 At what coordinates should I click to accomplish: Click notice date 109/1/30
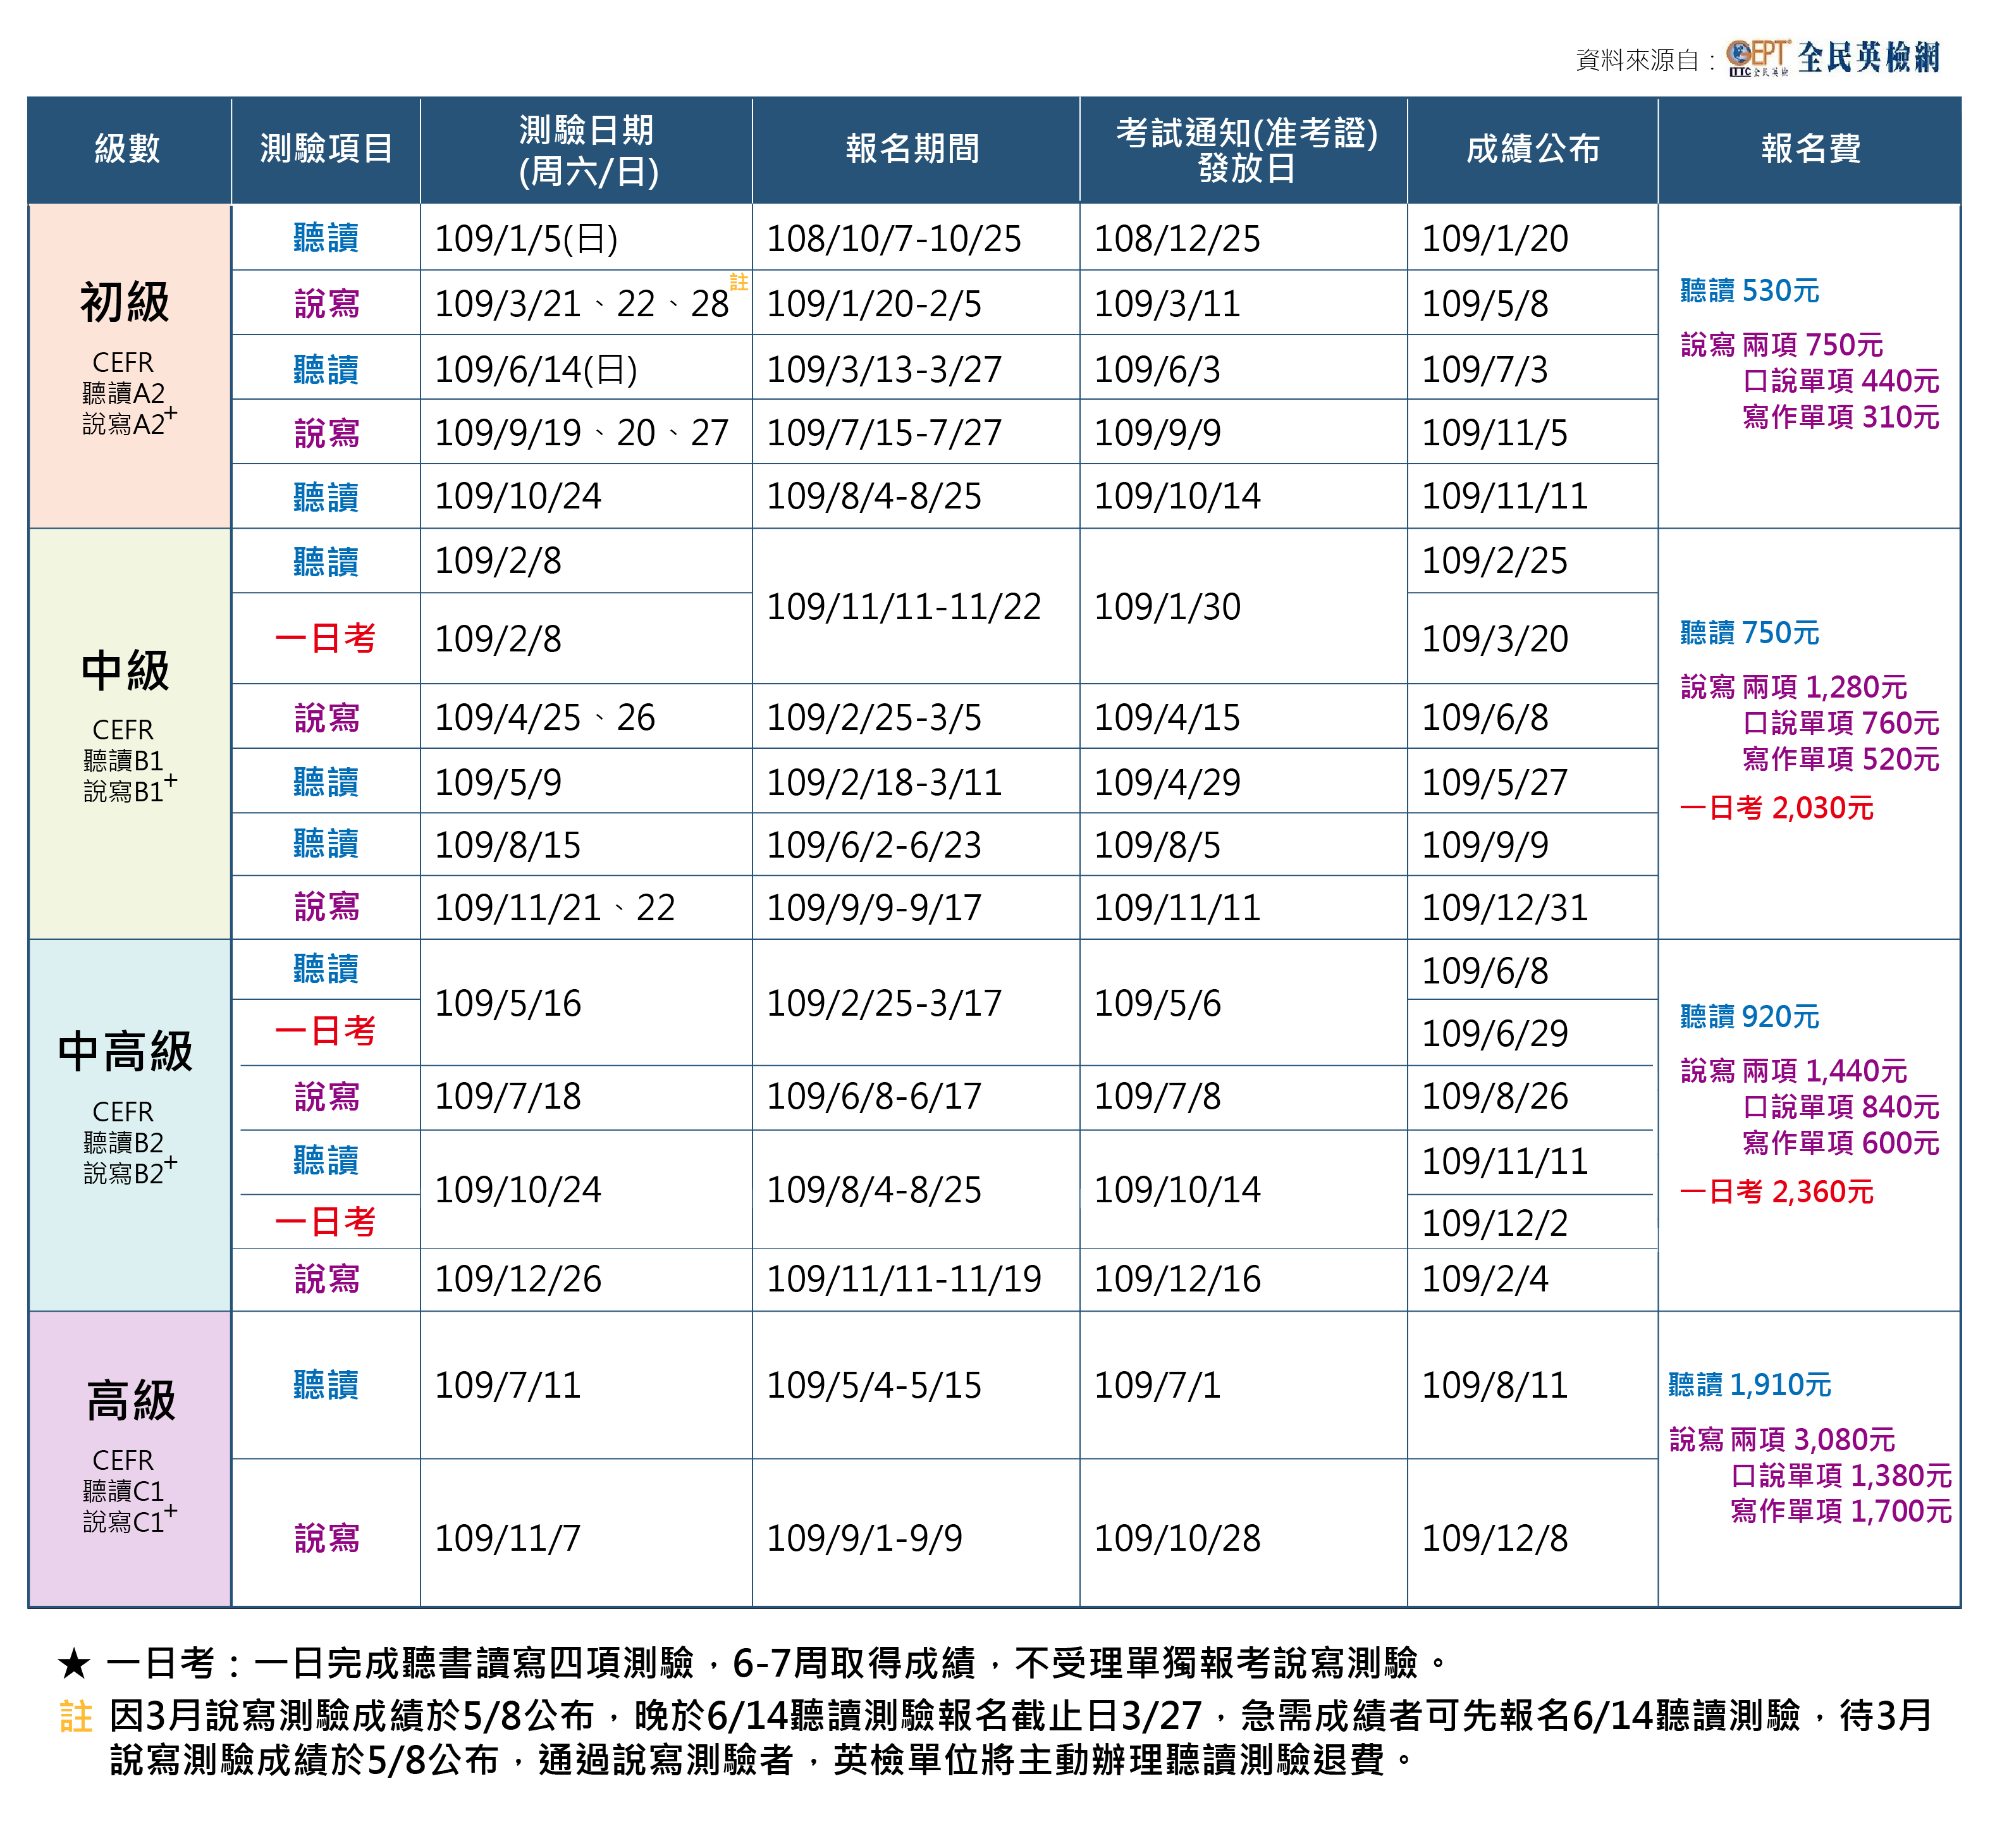tap(1167, 607)
